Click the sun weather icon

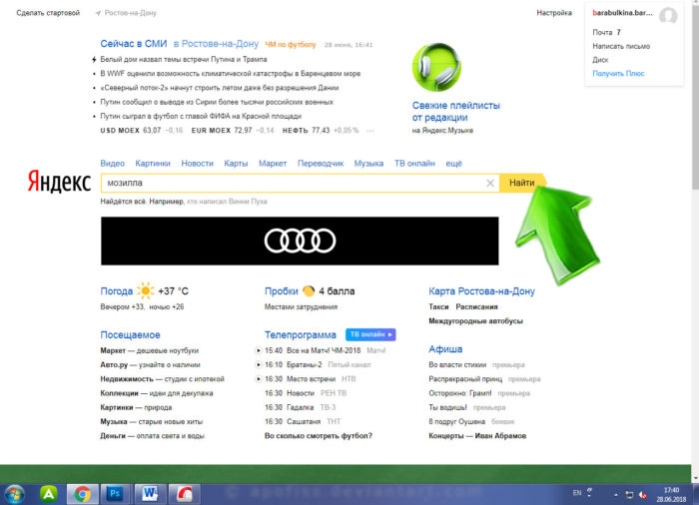tap(145, 291)
